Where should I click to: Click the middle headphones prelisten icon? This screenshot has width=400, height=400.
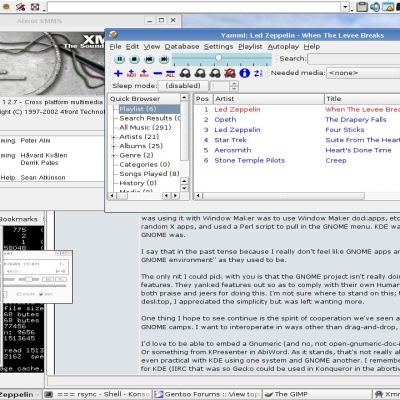pyautogui.click(x=200, y=73)
